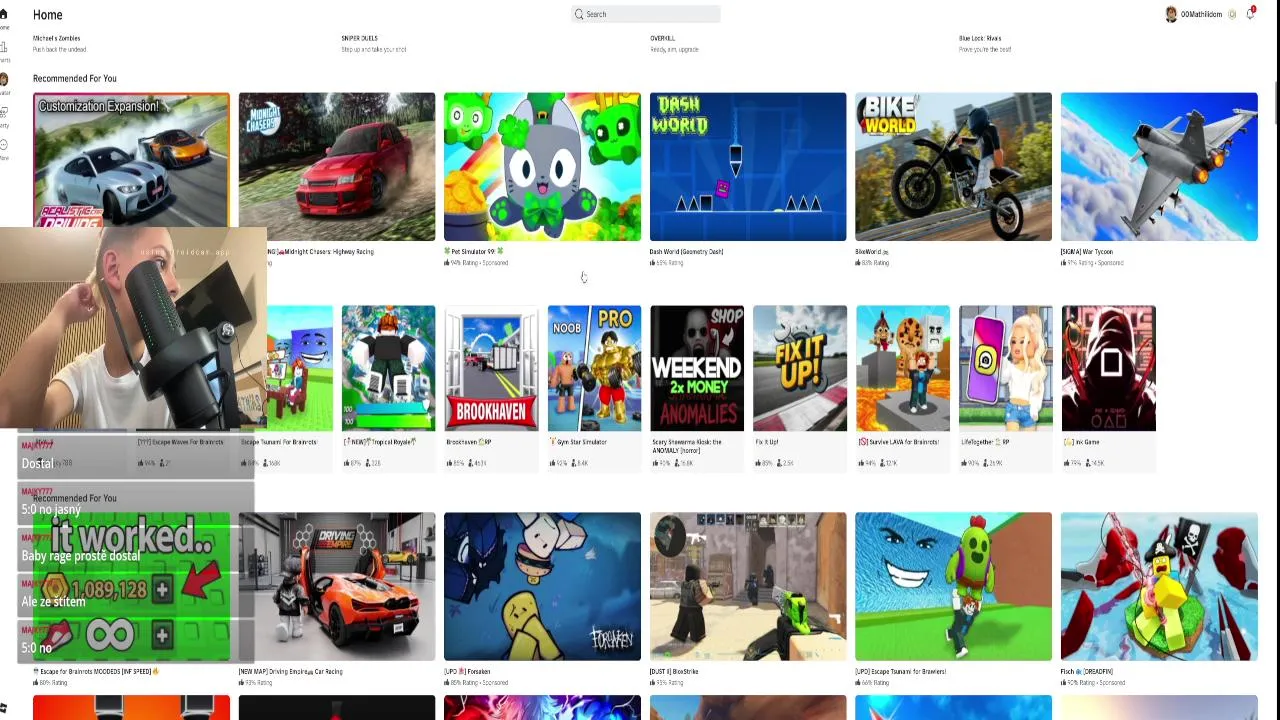The width and height of the screenshot is (1280, 720).
Task: Click the Michael's Zombies title text
Action: [x=56, y=38]
